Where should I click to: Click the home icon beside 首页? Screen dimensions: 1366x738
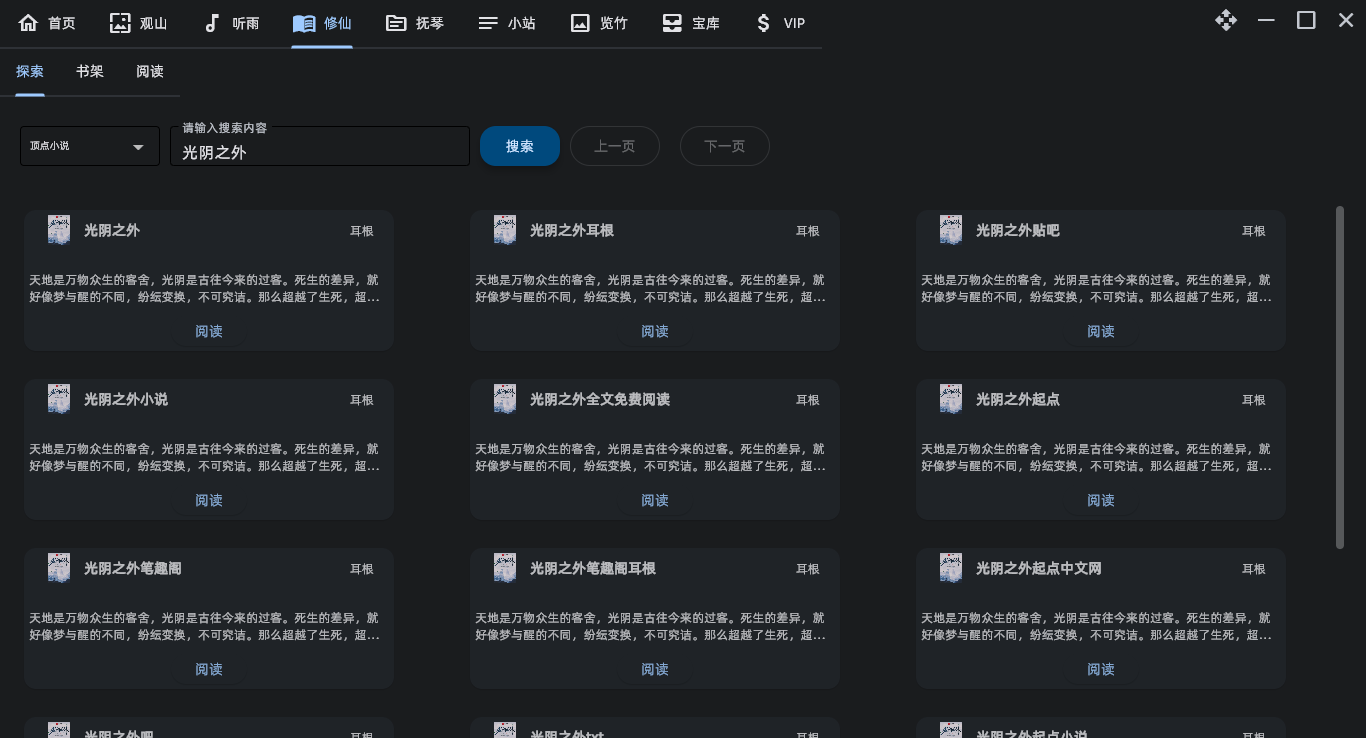[28, 23]
